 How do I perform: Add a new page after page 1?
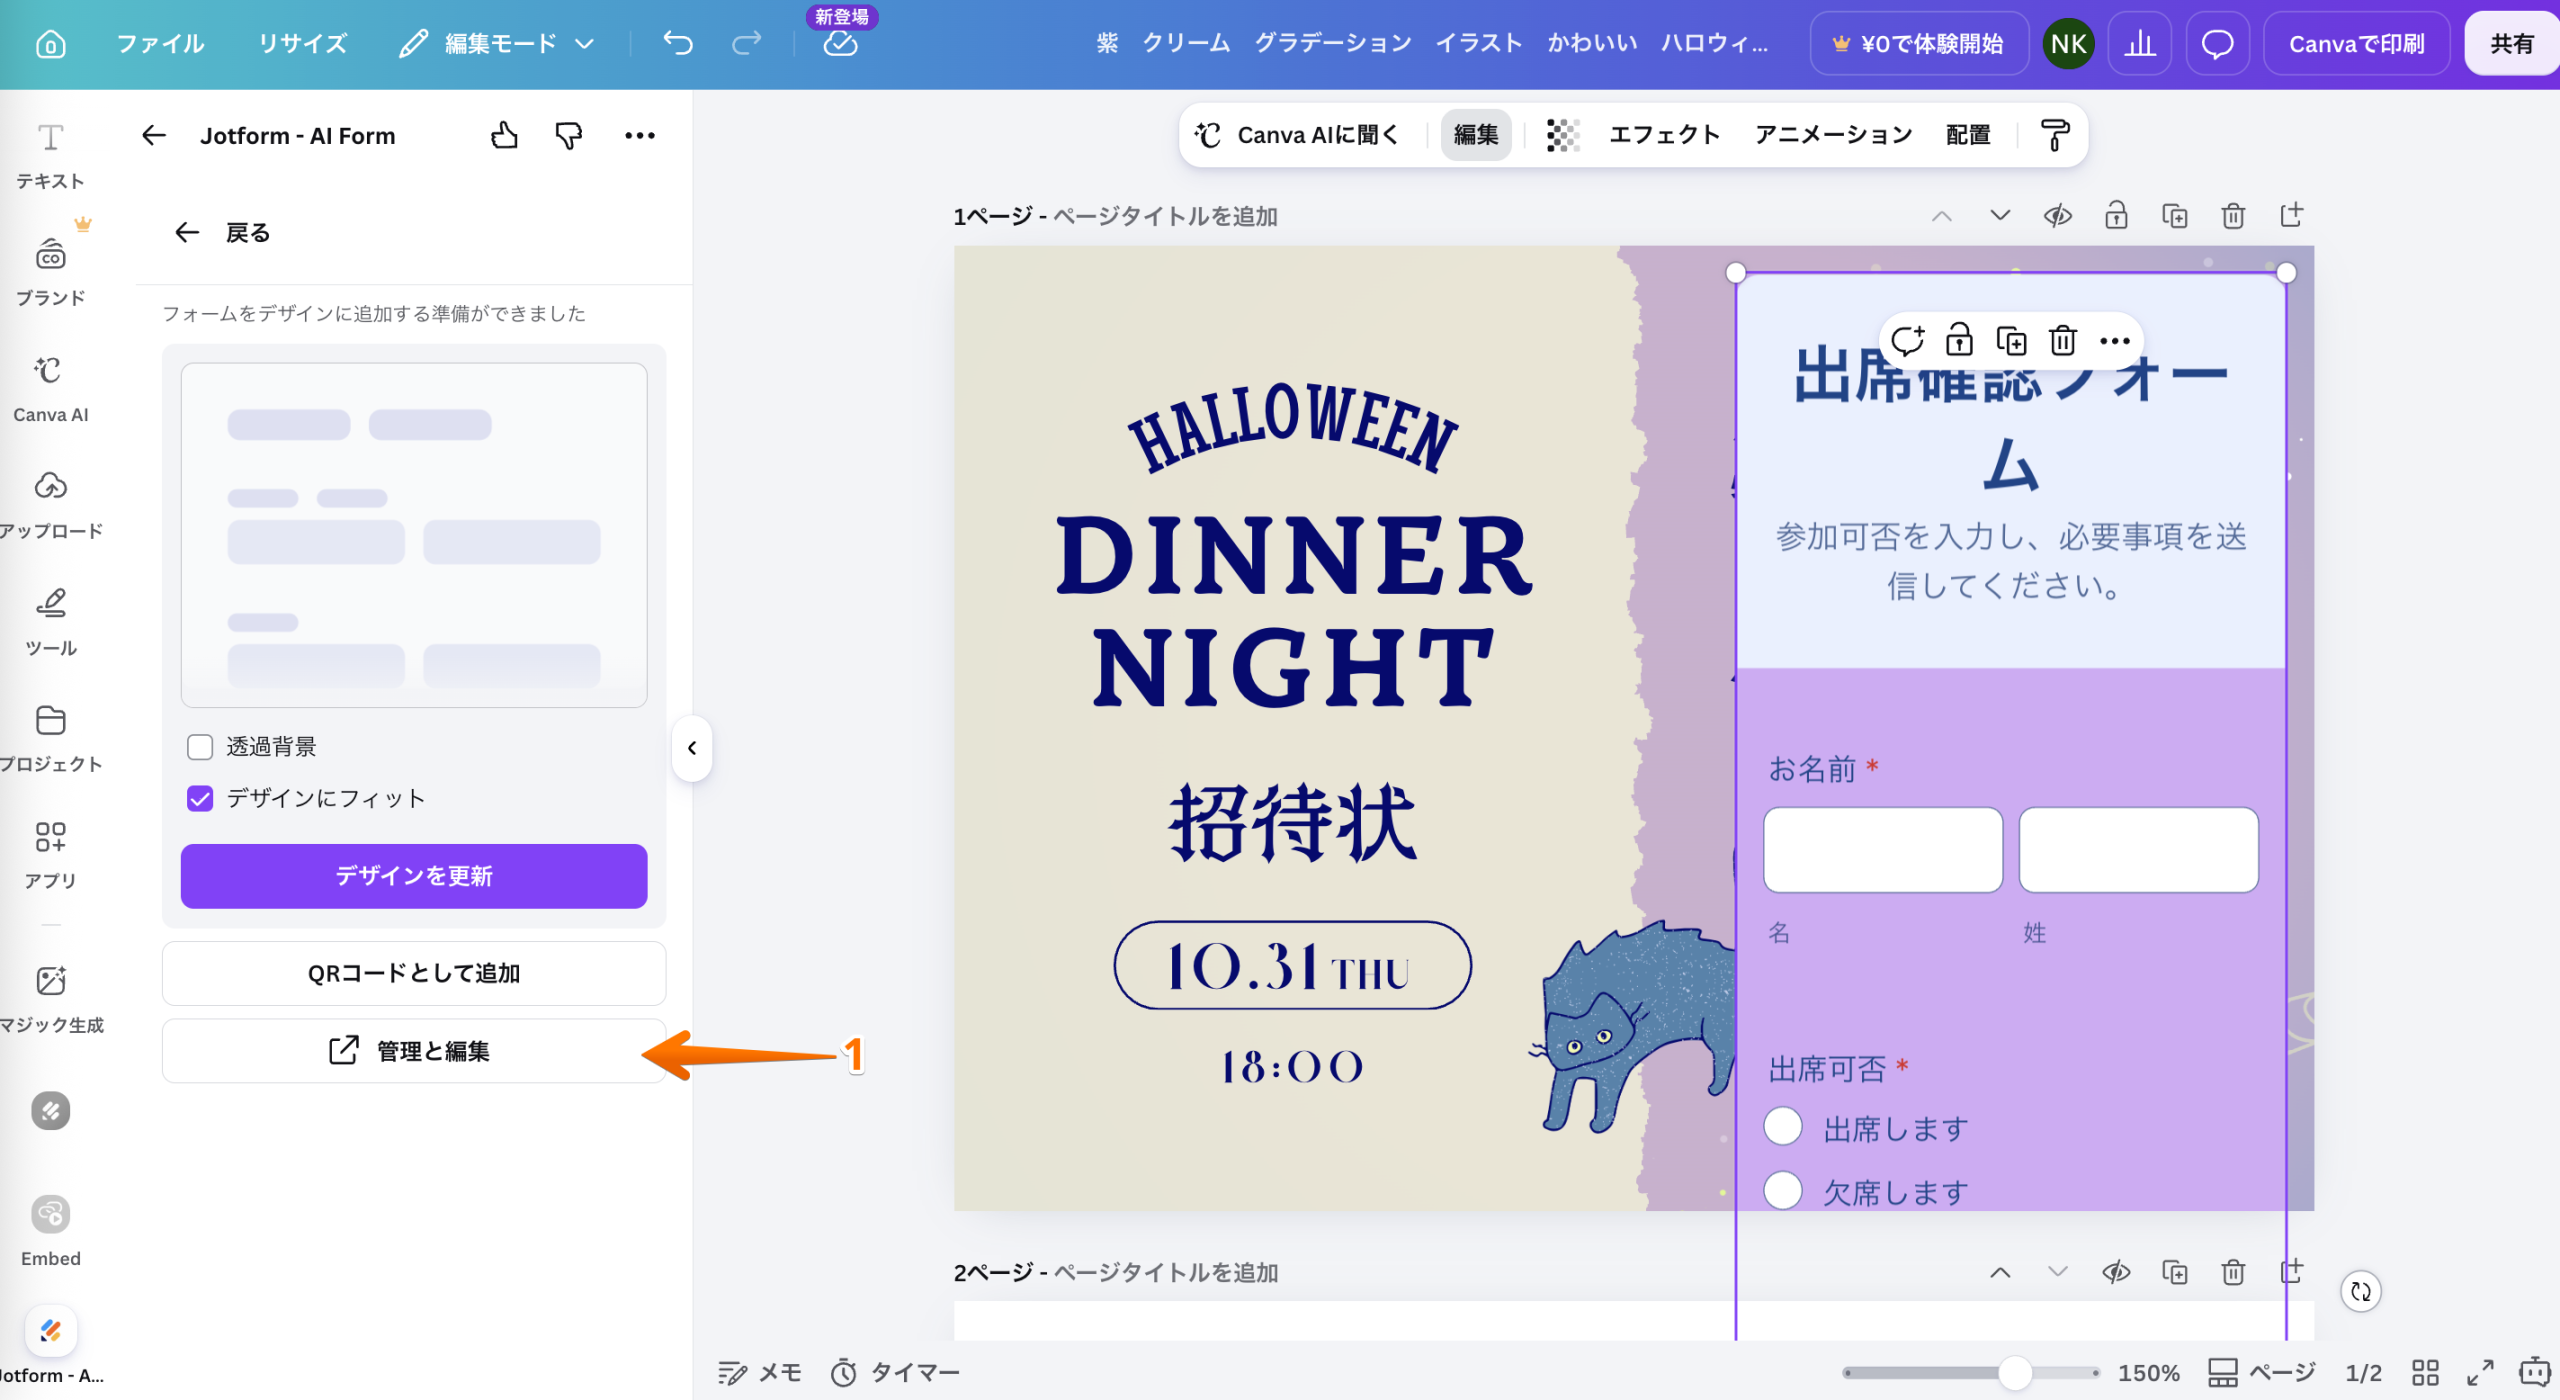point(2291,215)
